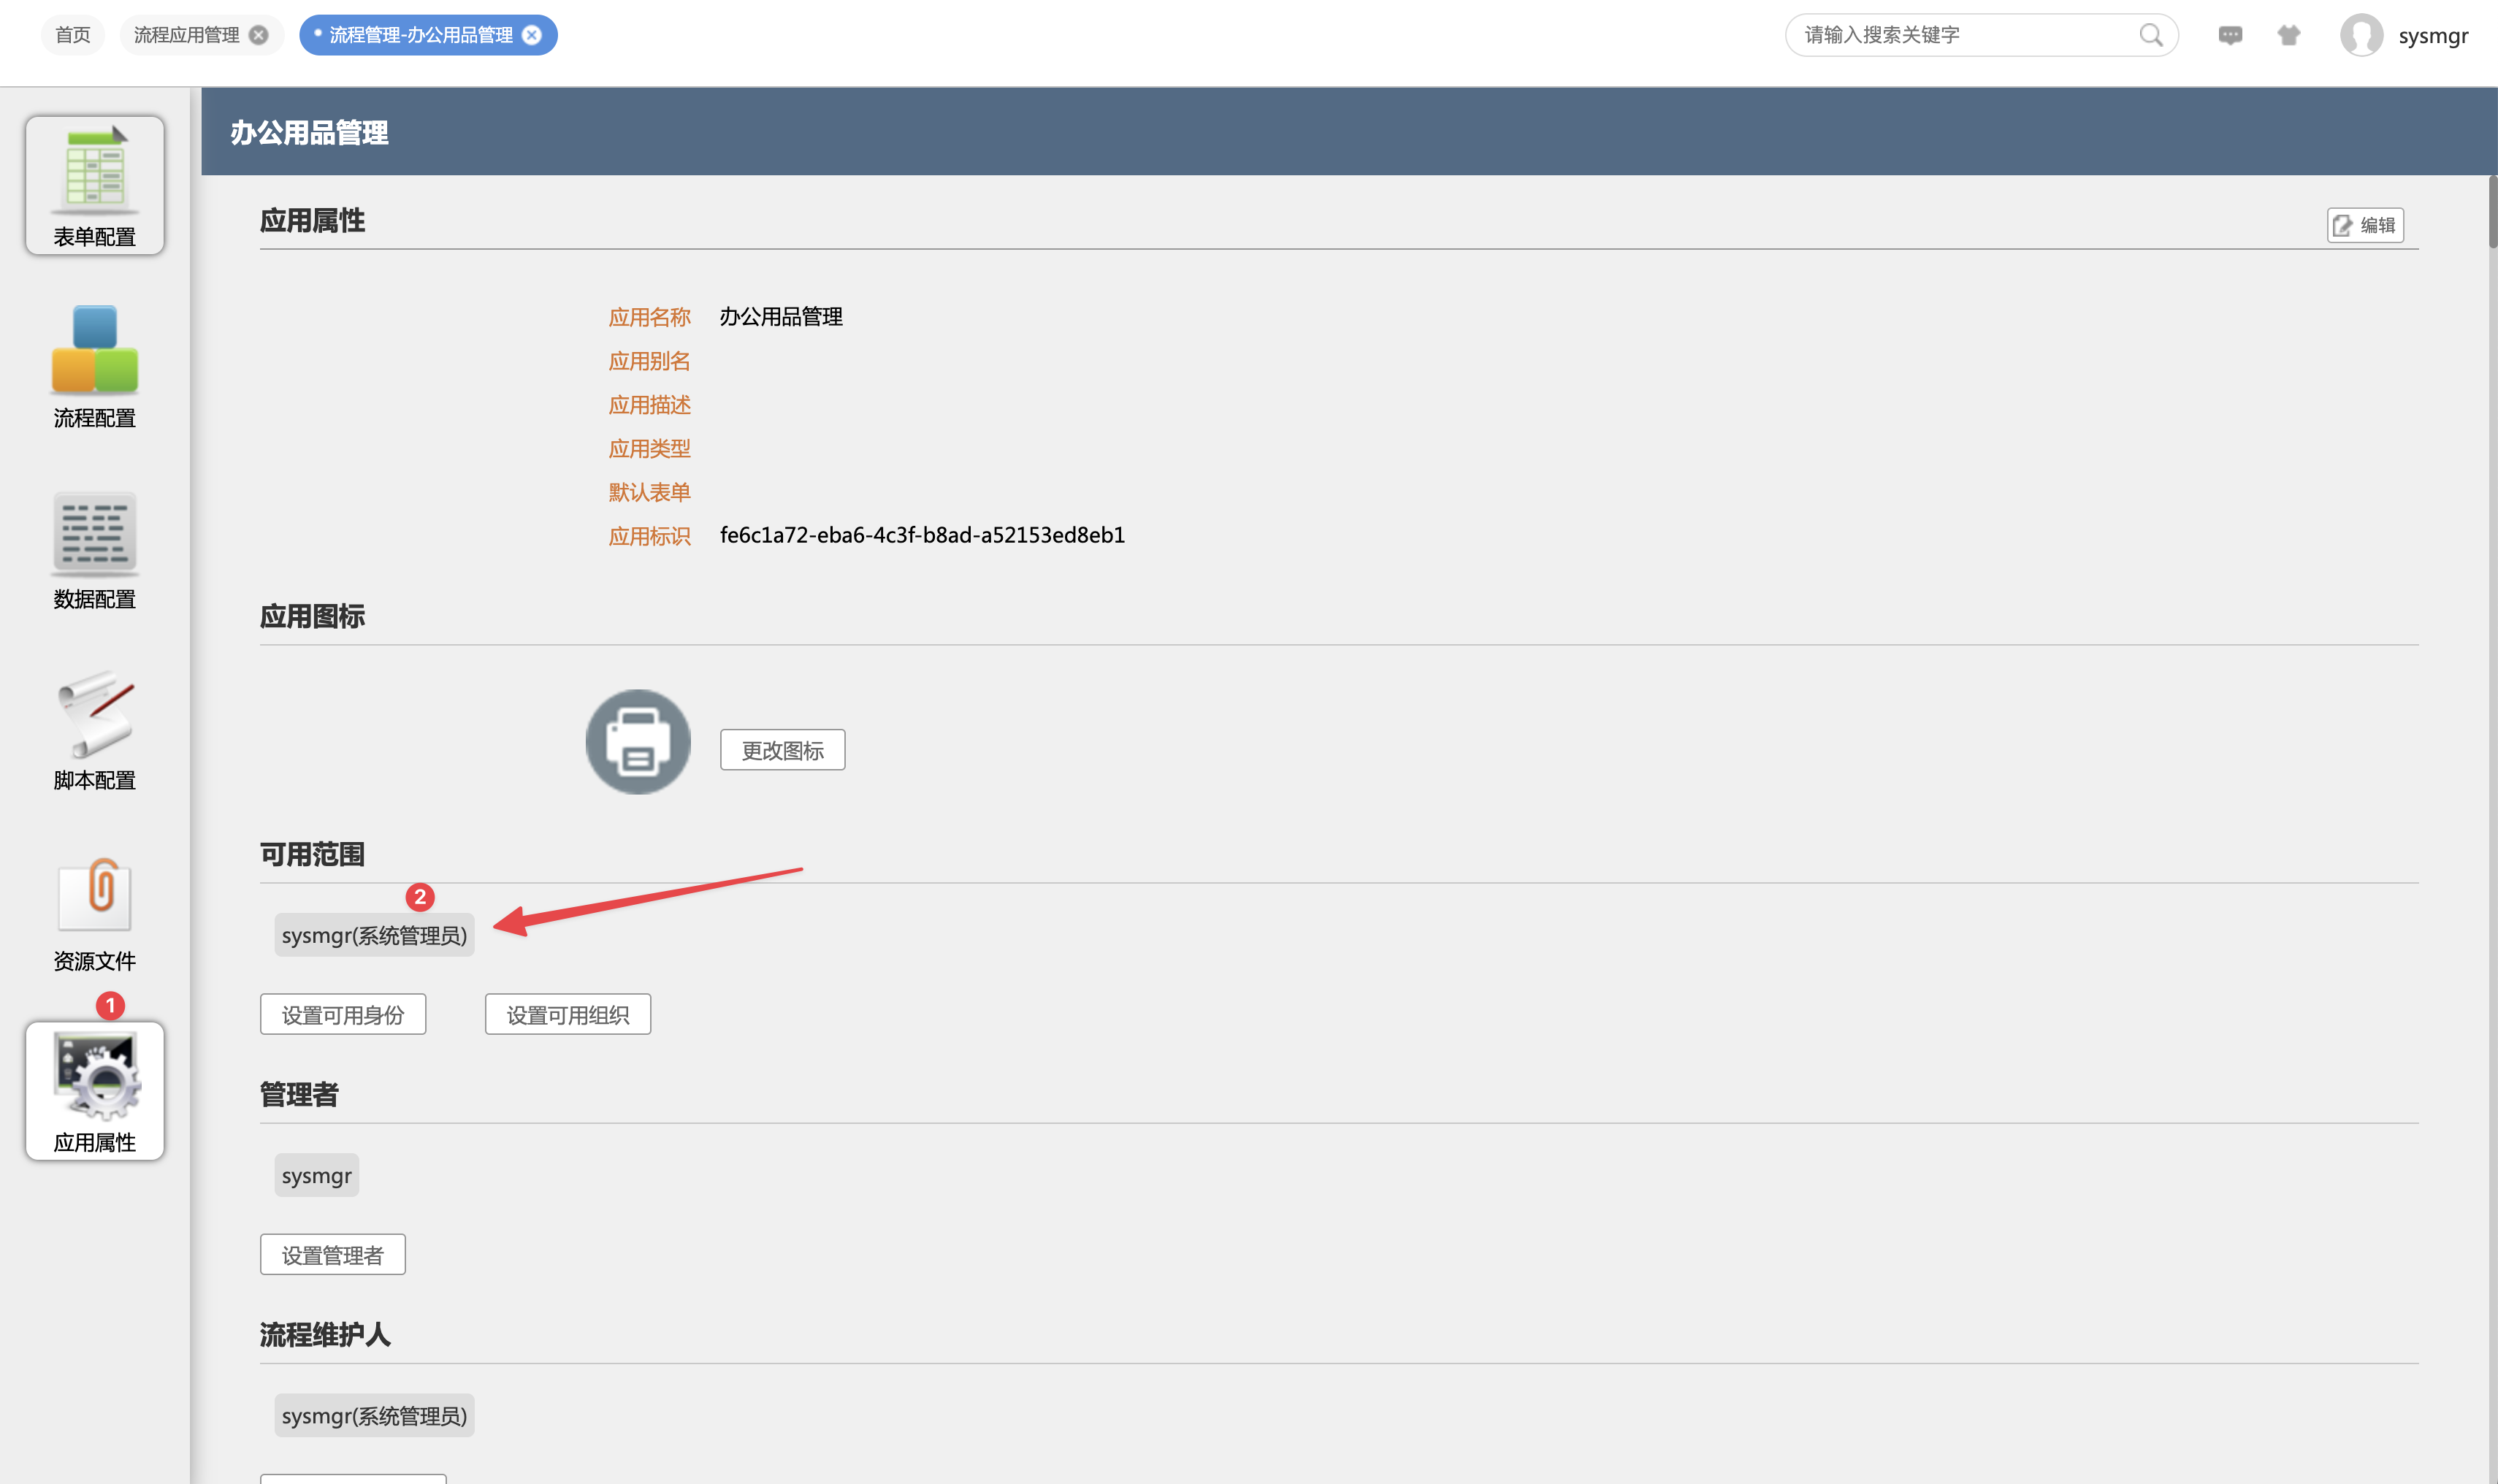Click the search magnifier icon

coord(2150,36)
